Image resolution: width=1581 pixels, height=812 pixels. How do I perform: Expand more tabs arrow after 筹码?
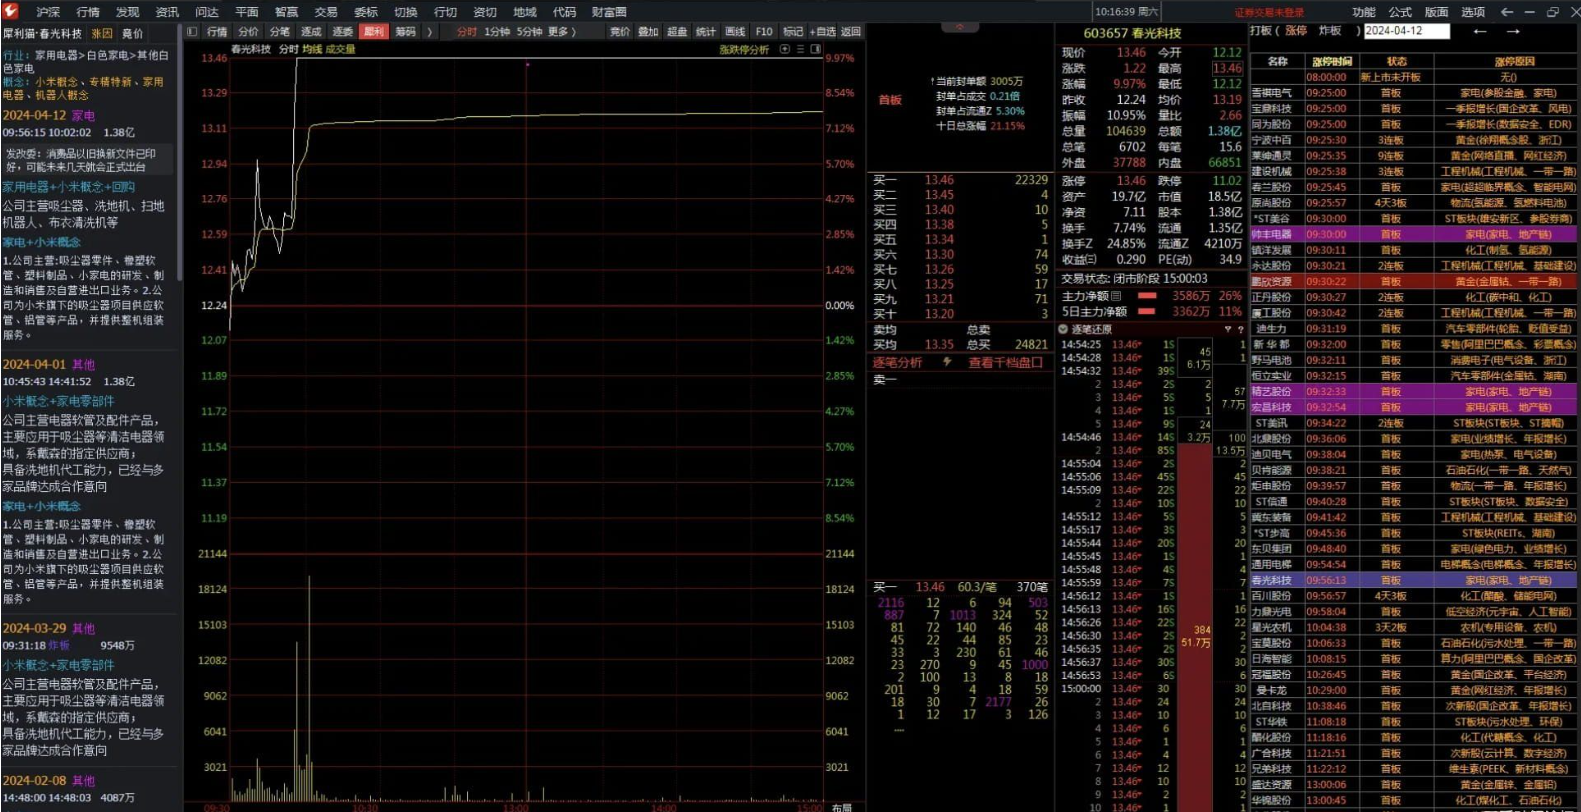pyautogui.click(x=430, y=32)
